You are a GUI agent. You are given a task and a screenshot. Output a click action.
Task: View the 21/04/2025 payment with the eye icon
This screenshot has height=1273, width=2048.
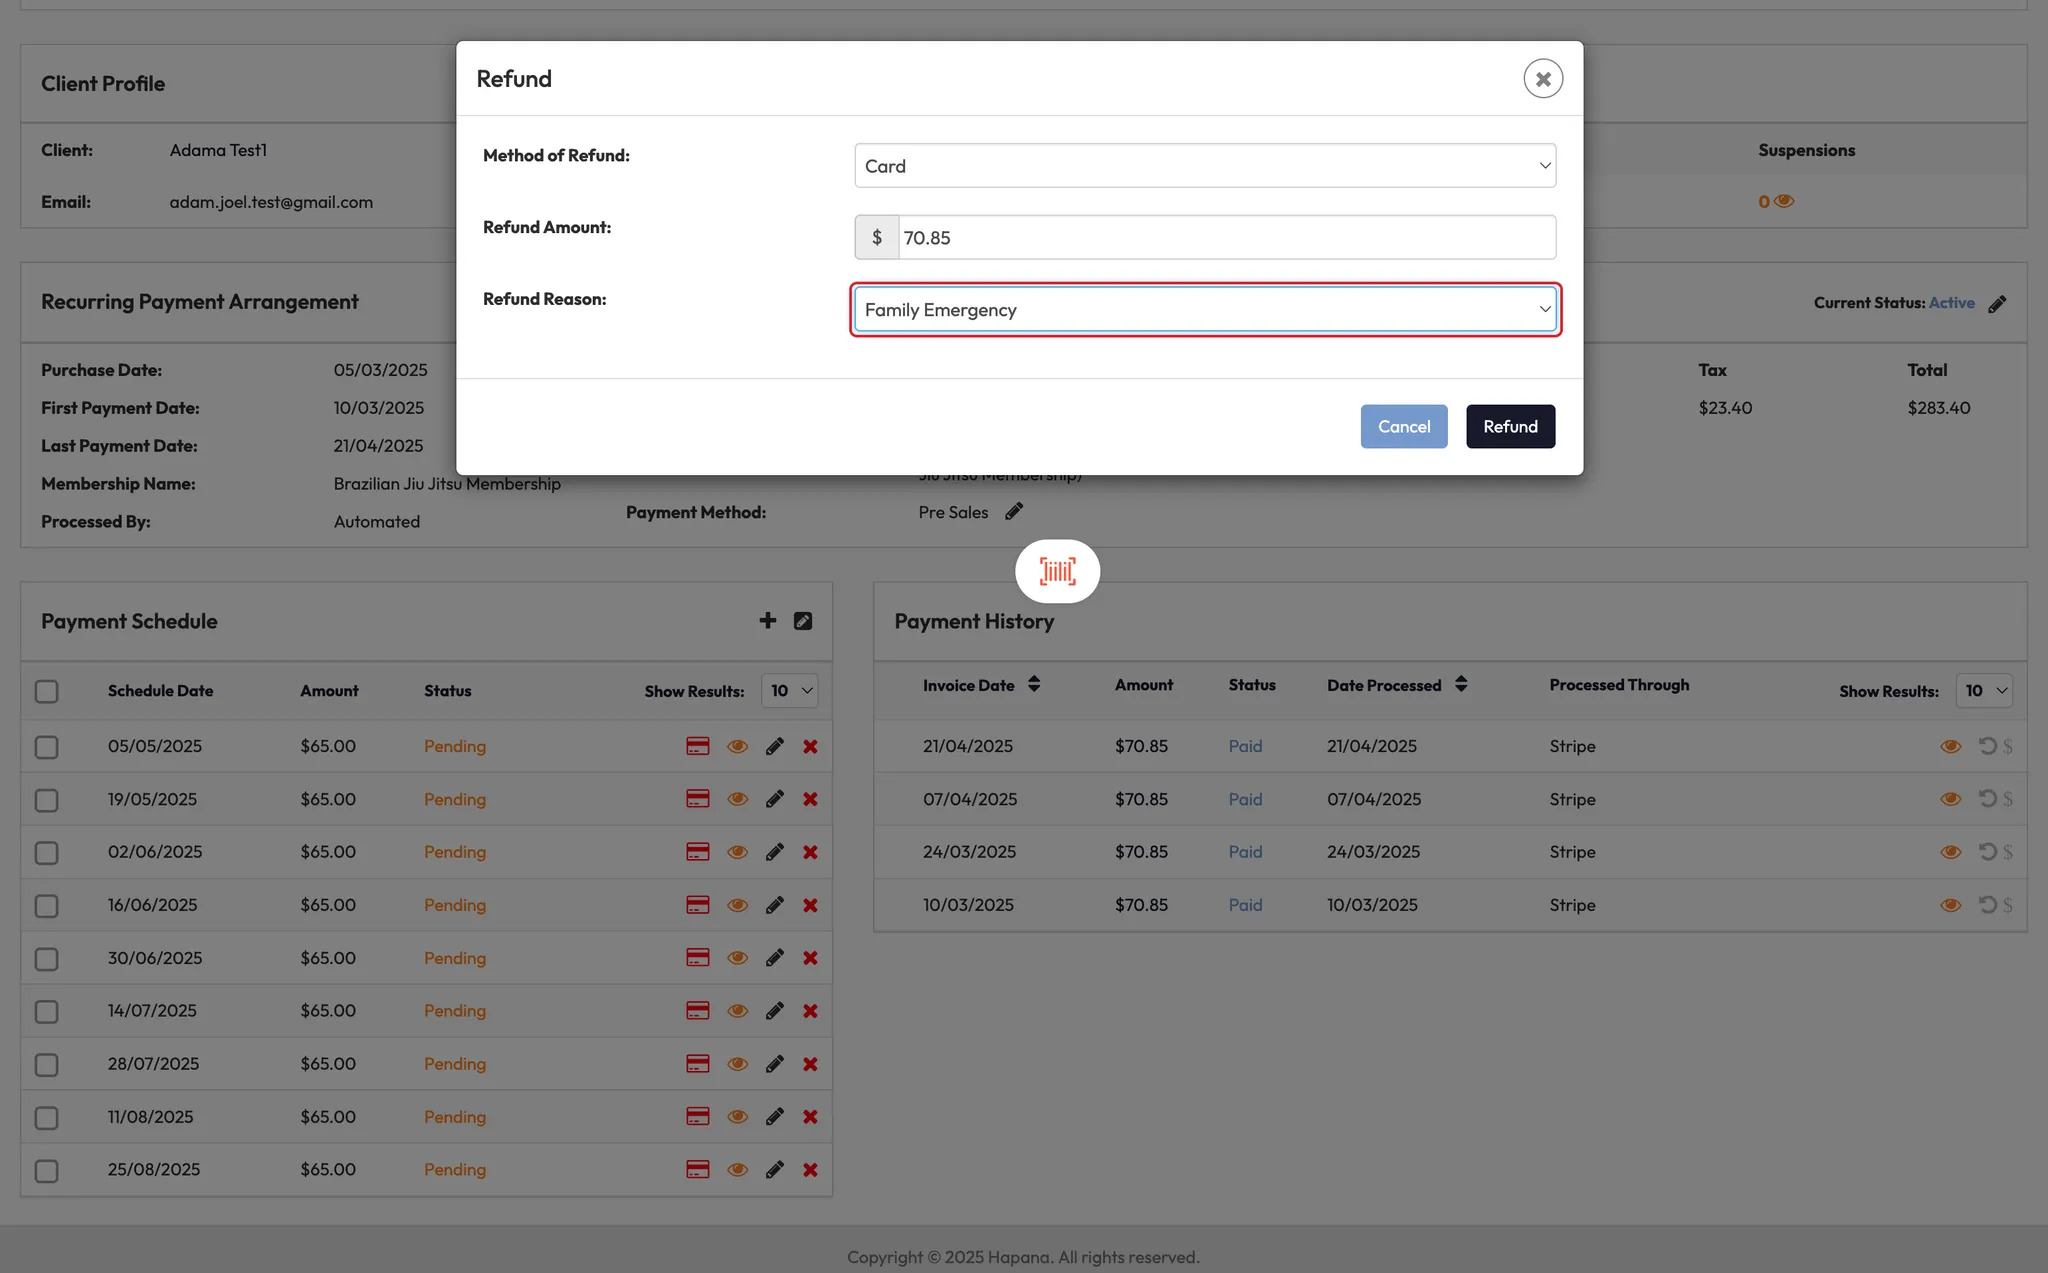click(x=1950, y=746)
